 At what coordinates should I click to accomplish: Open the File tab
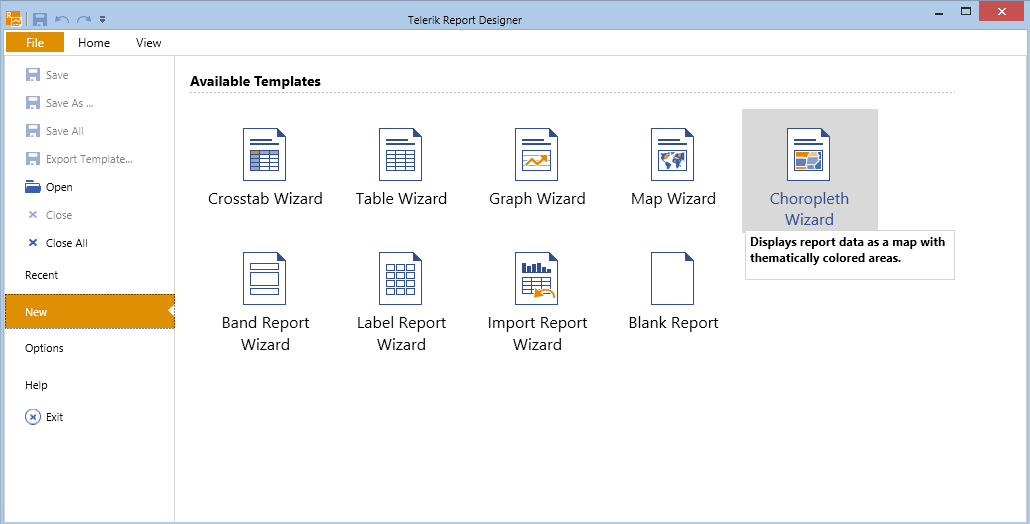[35, 43]
